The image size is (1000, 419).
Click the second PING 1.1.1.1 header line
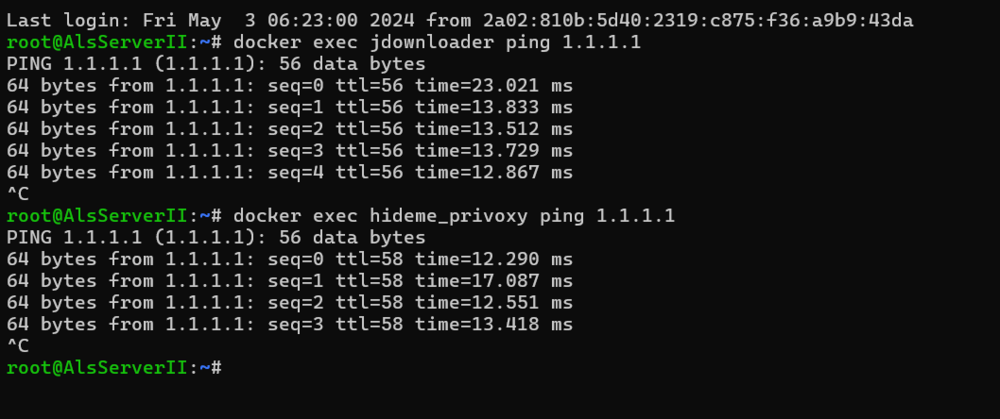(216, 237)
